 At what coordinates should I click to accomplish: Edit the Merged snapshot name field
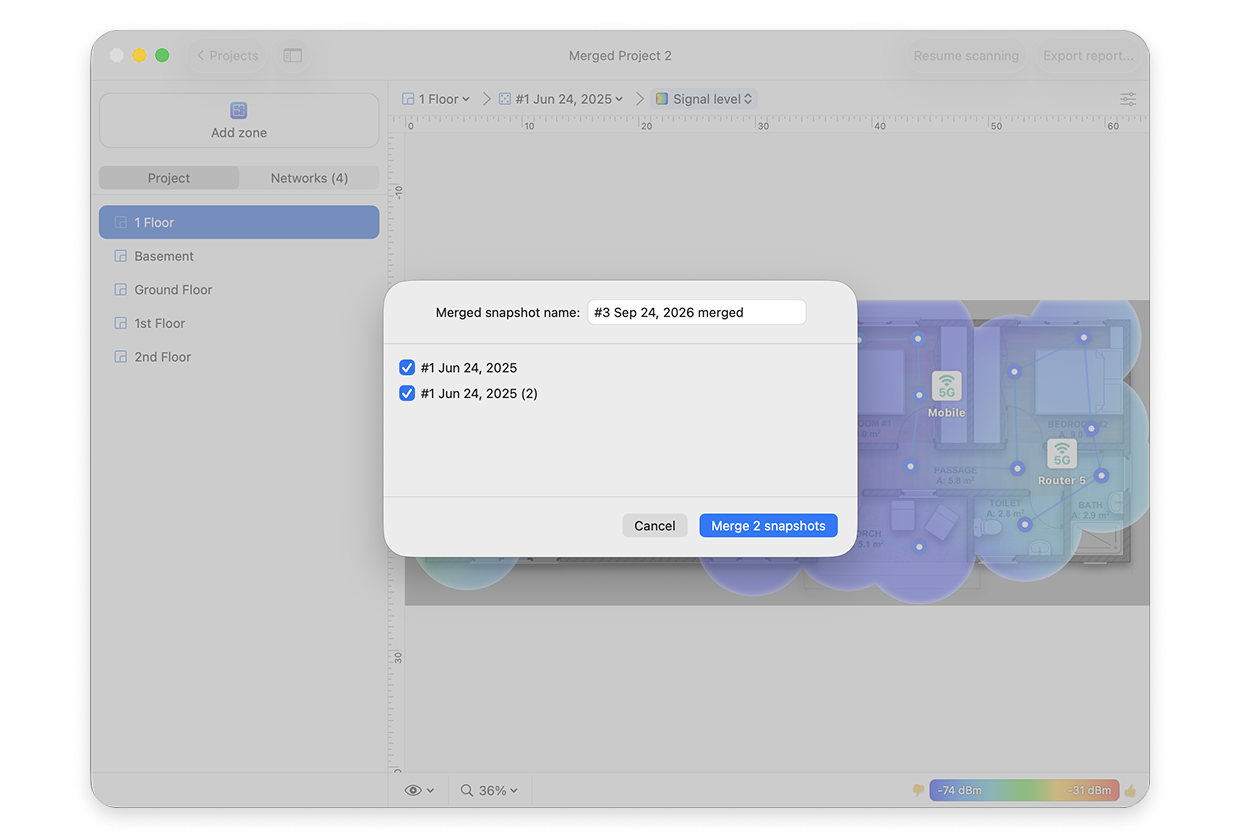[697, 312]
